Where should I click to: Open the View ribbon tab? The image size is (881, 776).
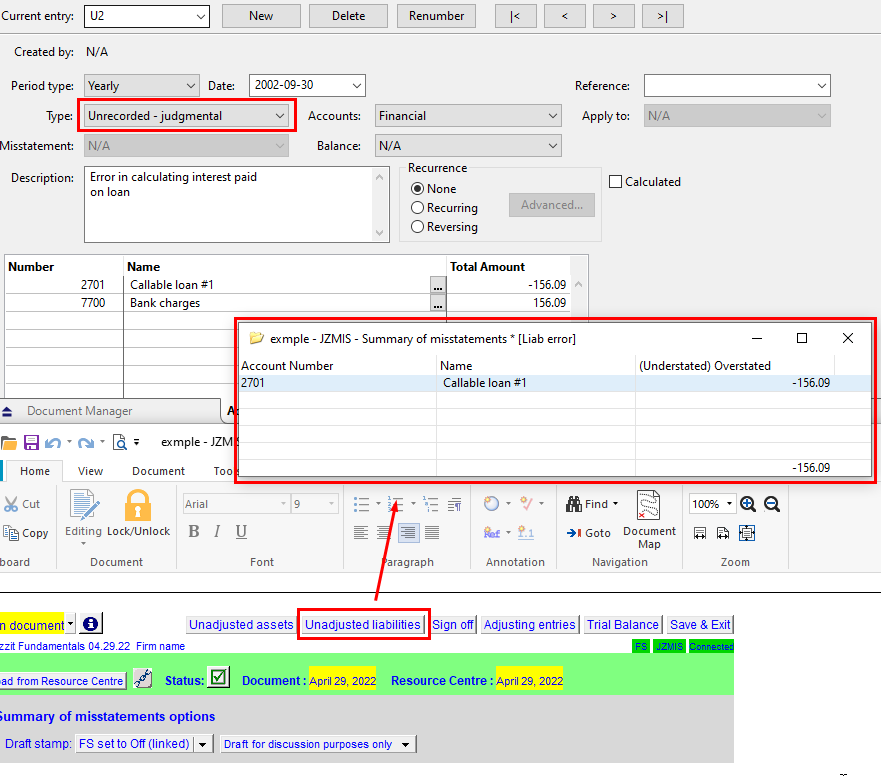click(90, 471)
